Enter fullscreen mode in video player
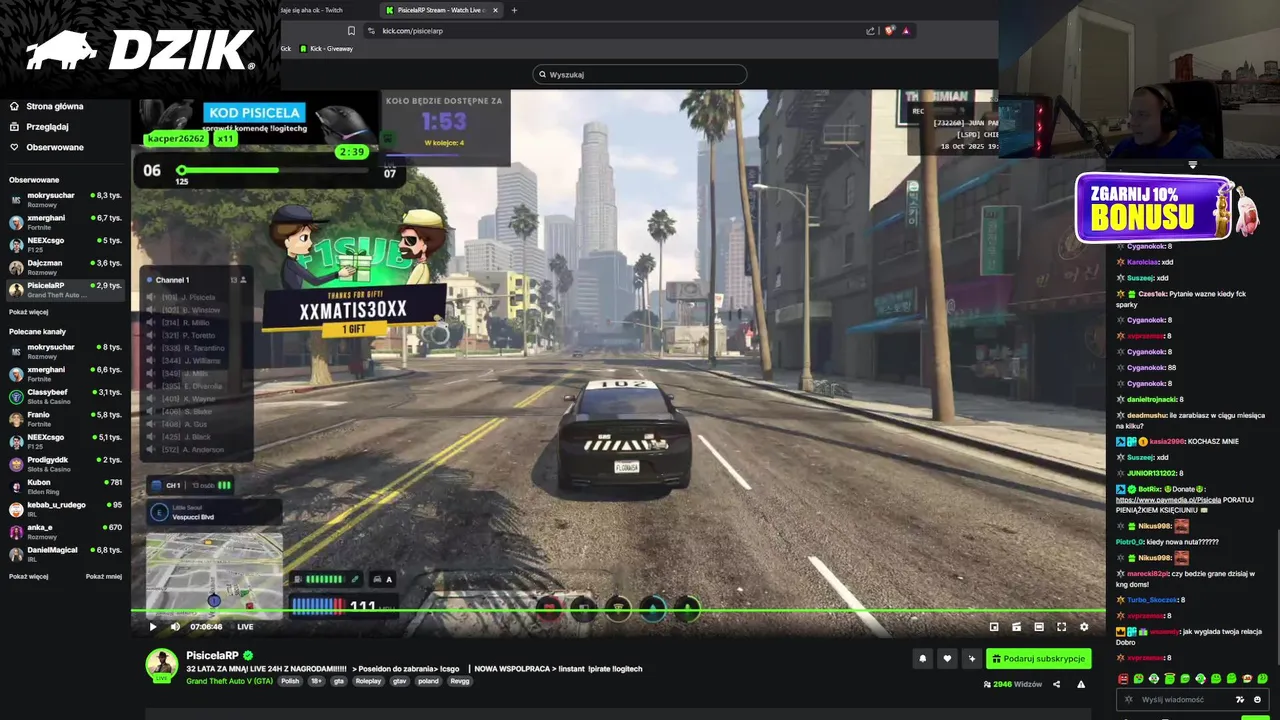 (x=1061, y=627)
